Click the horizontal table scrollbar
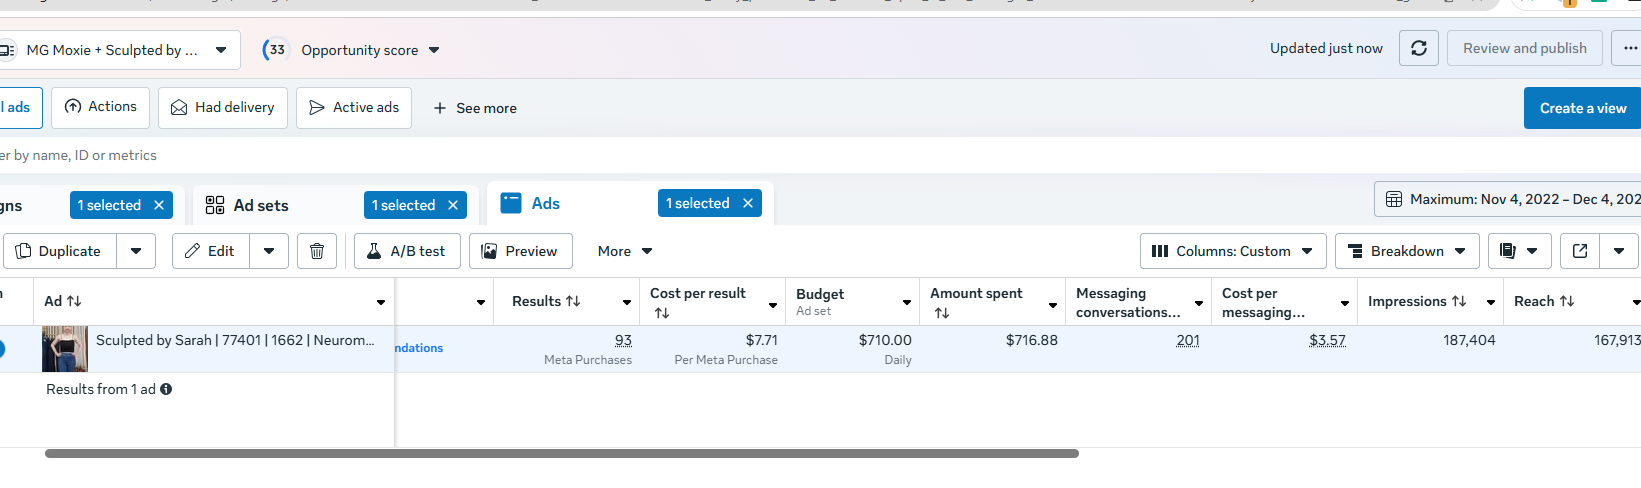The width and height of the screenshot is (1641, 488). [561, 454]
